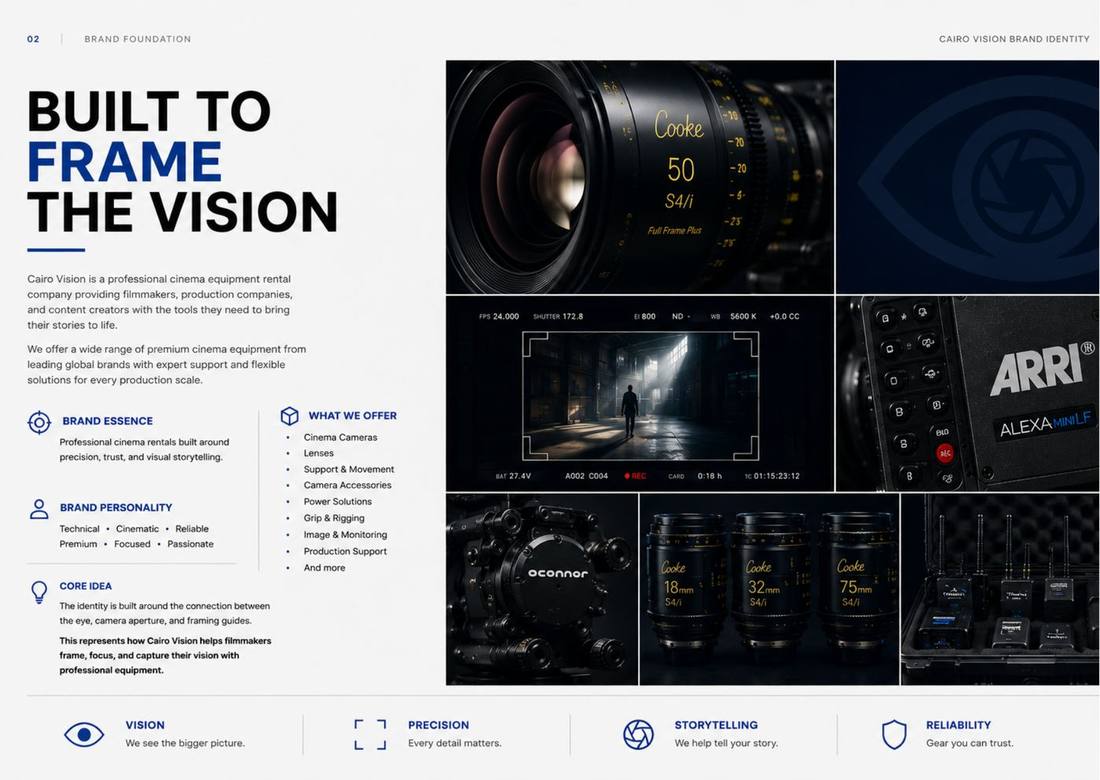Click the BRAND PERSONALITY heading
The image size is (1100, 780).
[116, 507]
